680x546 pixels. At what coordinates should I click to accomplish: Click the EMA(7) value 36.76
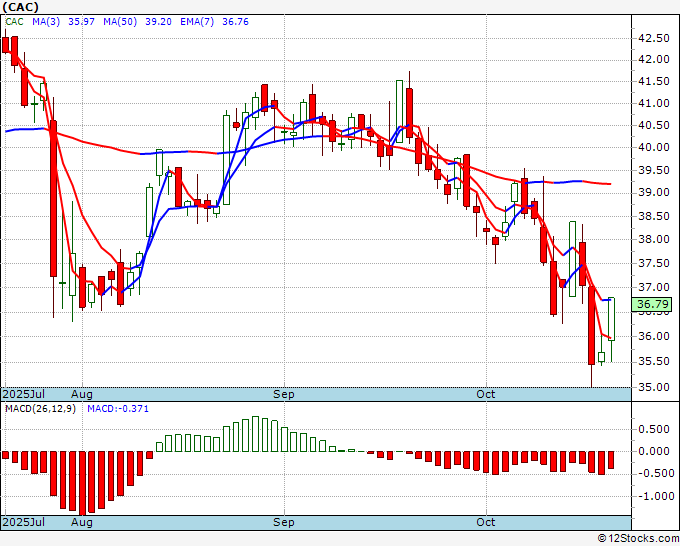[235, 22]
